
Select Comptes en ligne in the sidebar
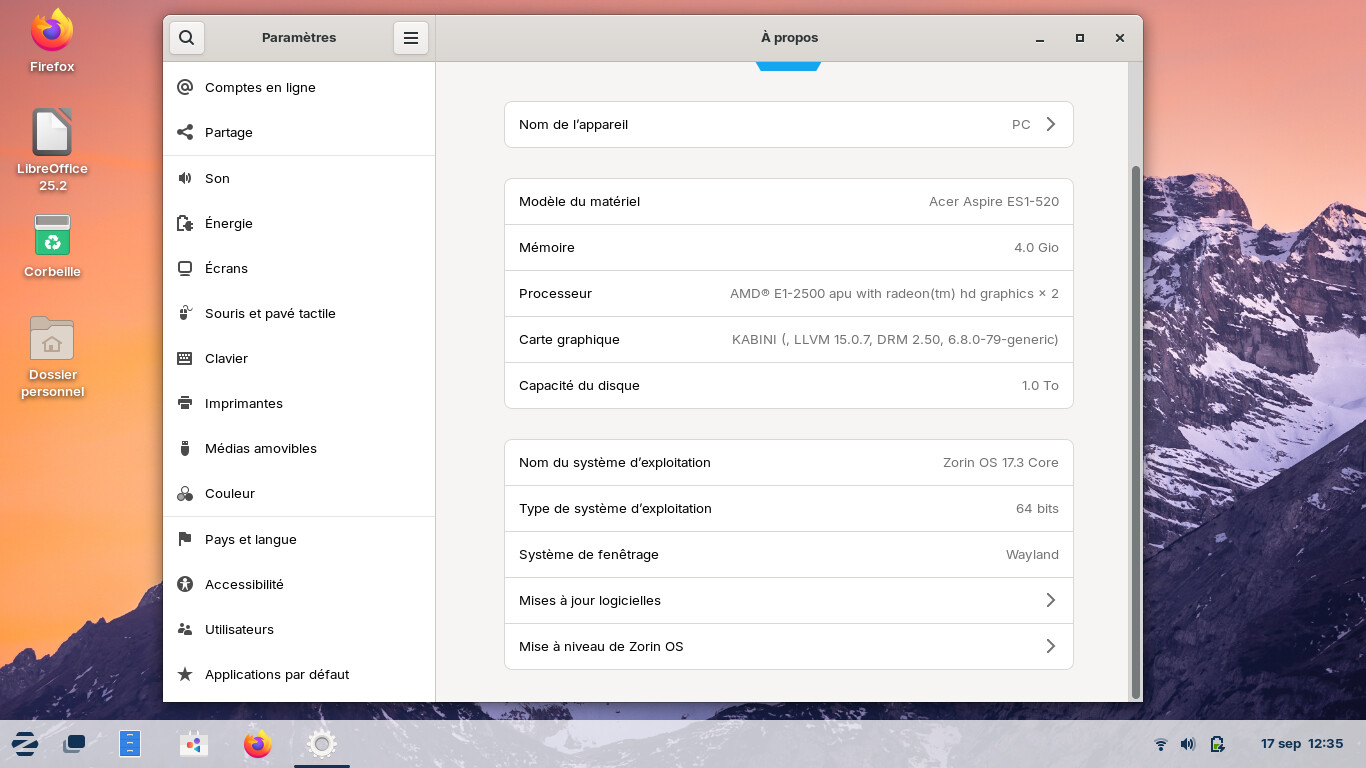(260, 88)
